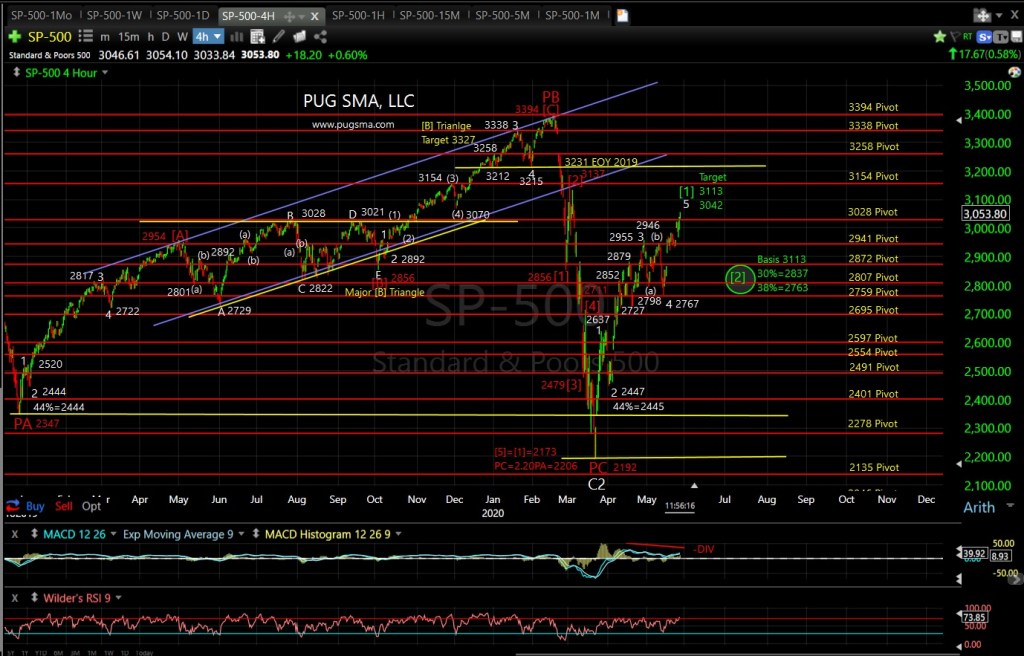Click the colorful globe icon below change

pyautogui.click(x=1014, y=72)
